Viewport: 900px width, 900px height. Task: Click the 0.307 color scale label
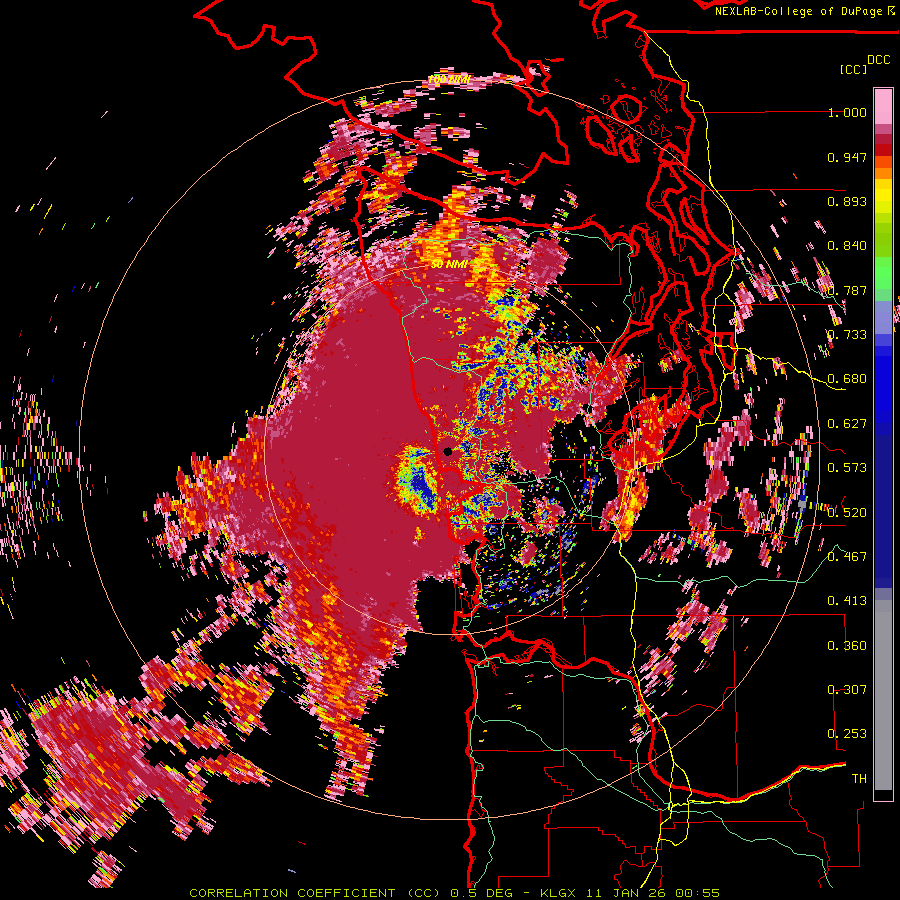(x=847, y=690)
